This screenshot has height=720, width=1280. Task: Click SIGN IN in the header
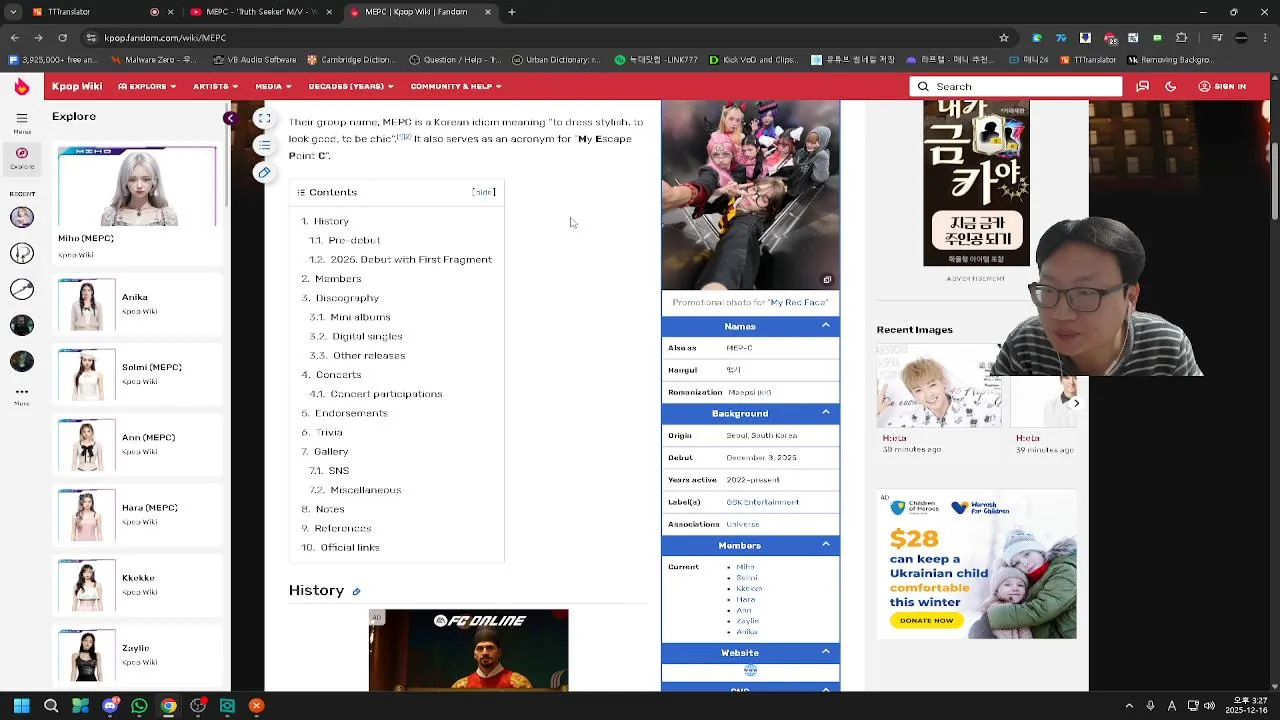point(1222,86)
